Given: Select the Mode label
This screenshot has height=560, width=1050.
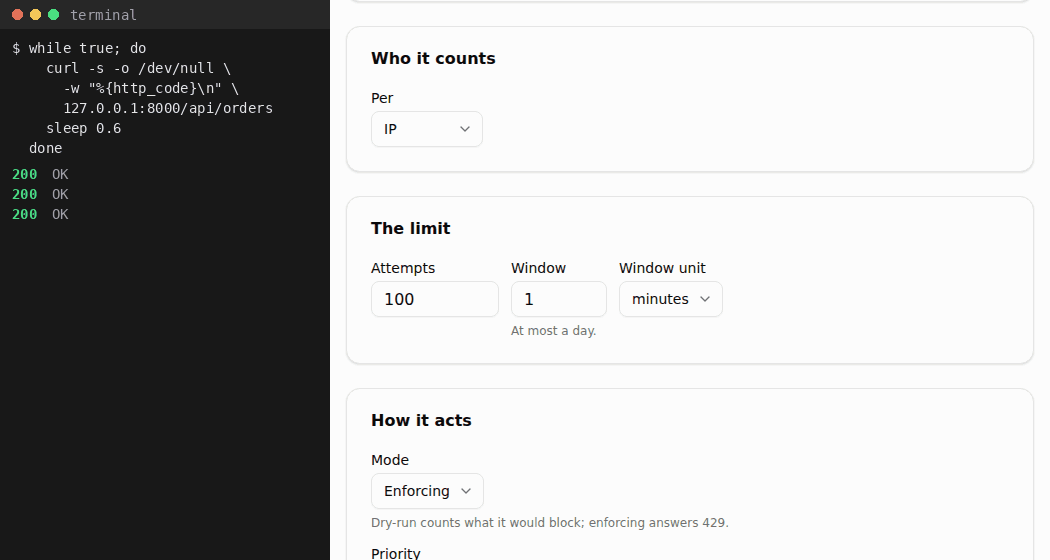Looking at the screenshot, I should [x=390, y=460].
